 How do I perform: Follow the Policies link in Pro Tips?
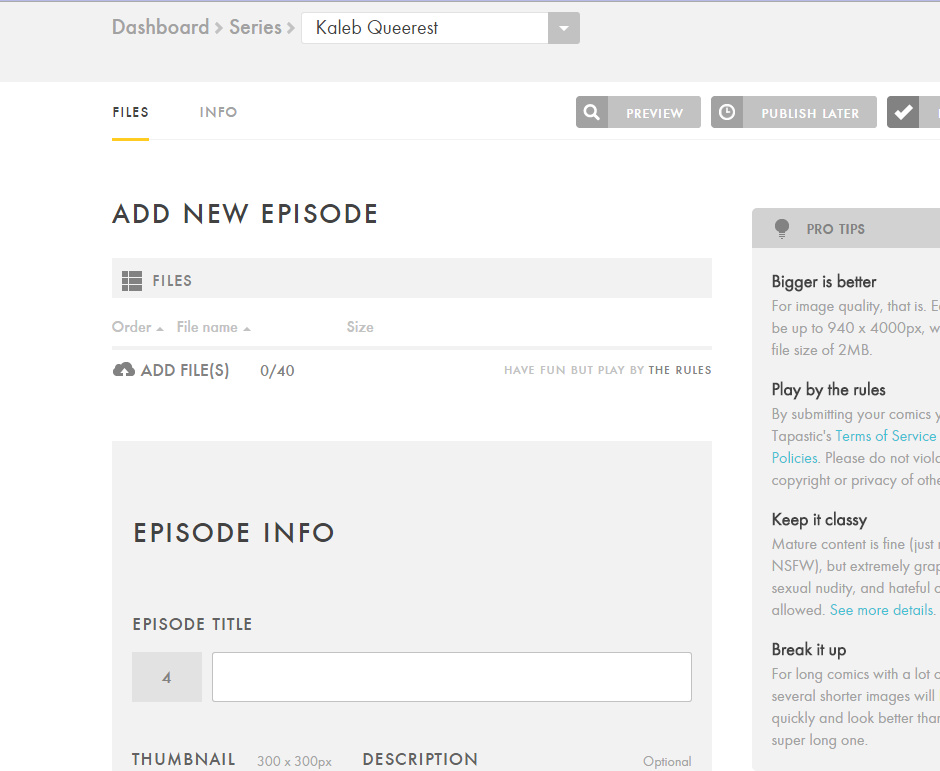(794, 458)
